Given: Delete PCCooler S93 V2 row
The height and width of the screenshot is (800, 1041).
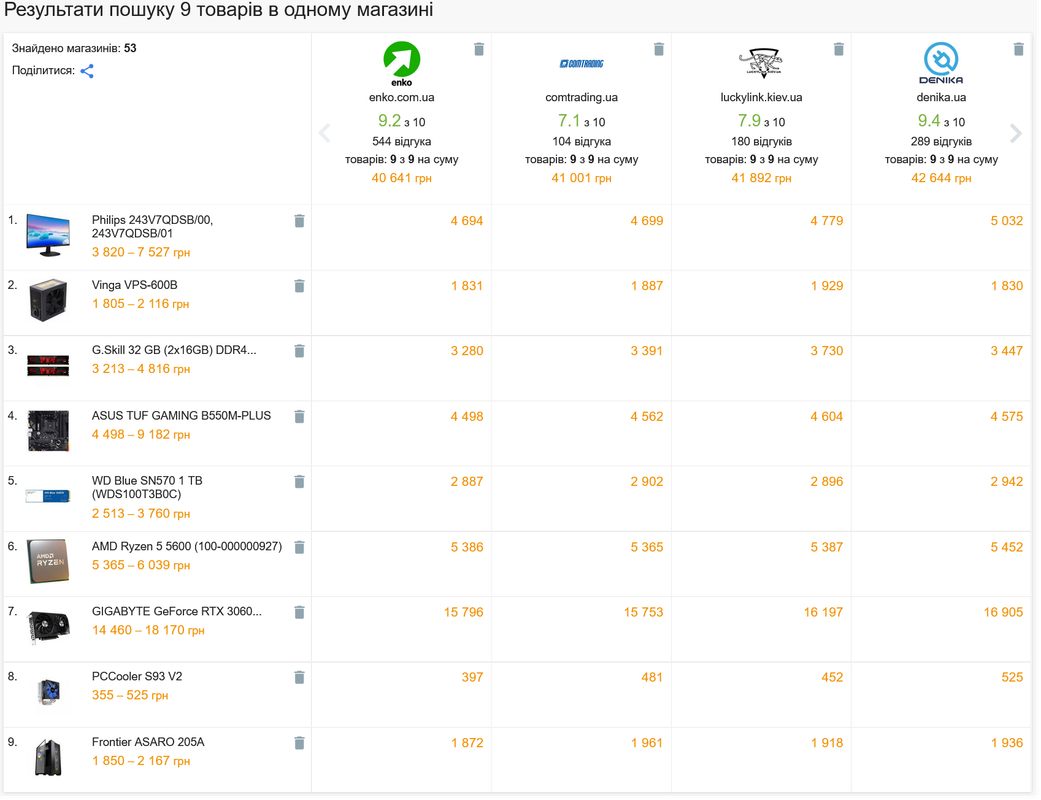Looking at the screenshot, I should pyautogui.click(x=299, y=678).
